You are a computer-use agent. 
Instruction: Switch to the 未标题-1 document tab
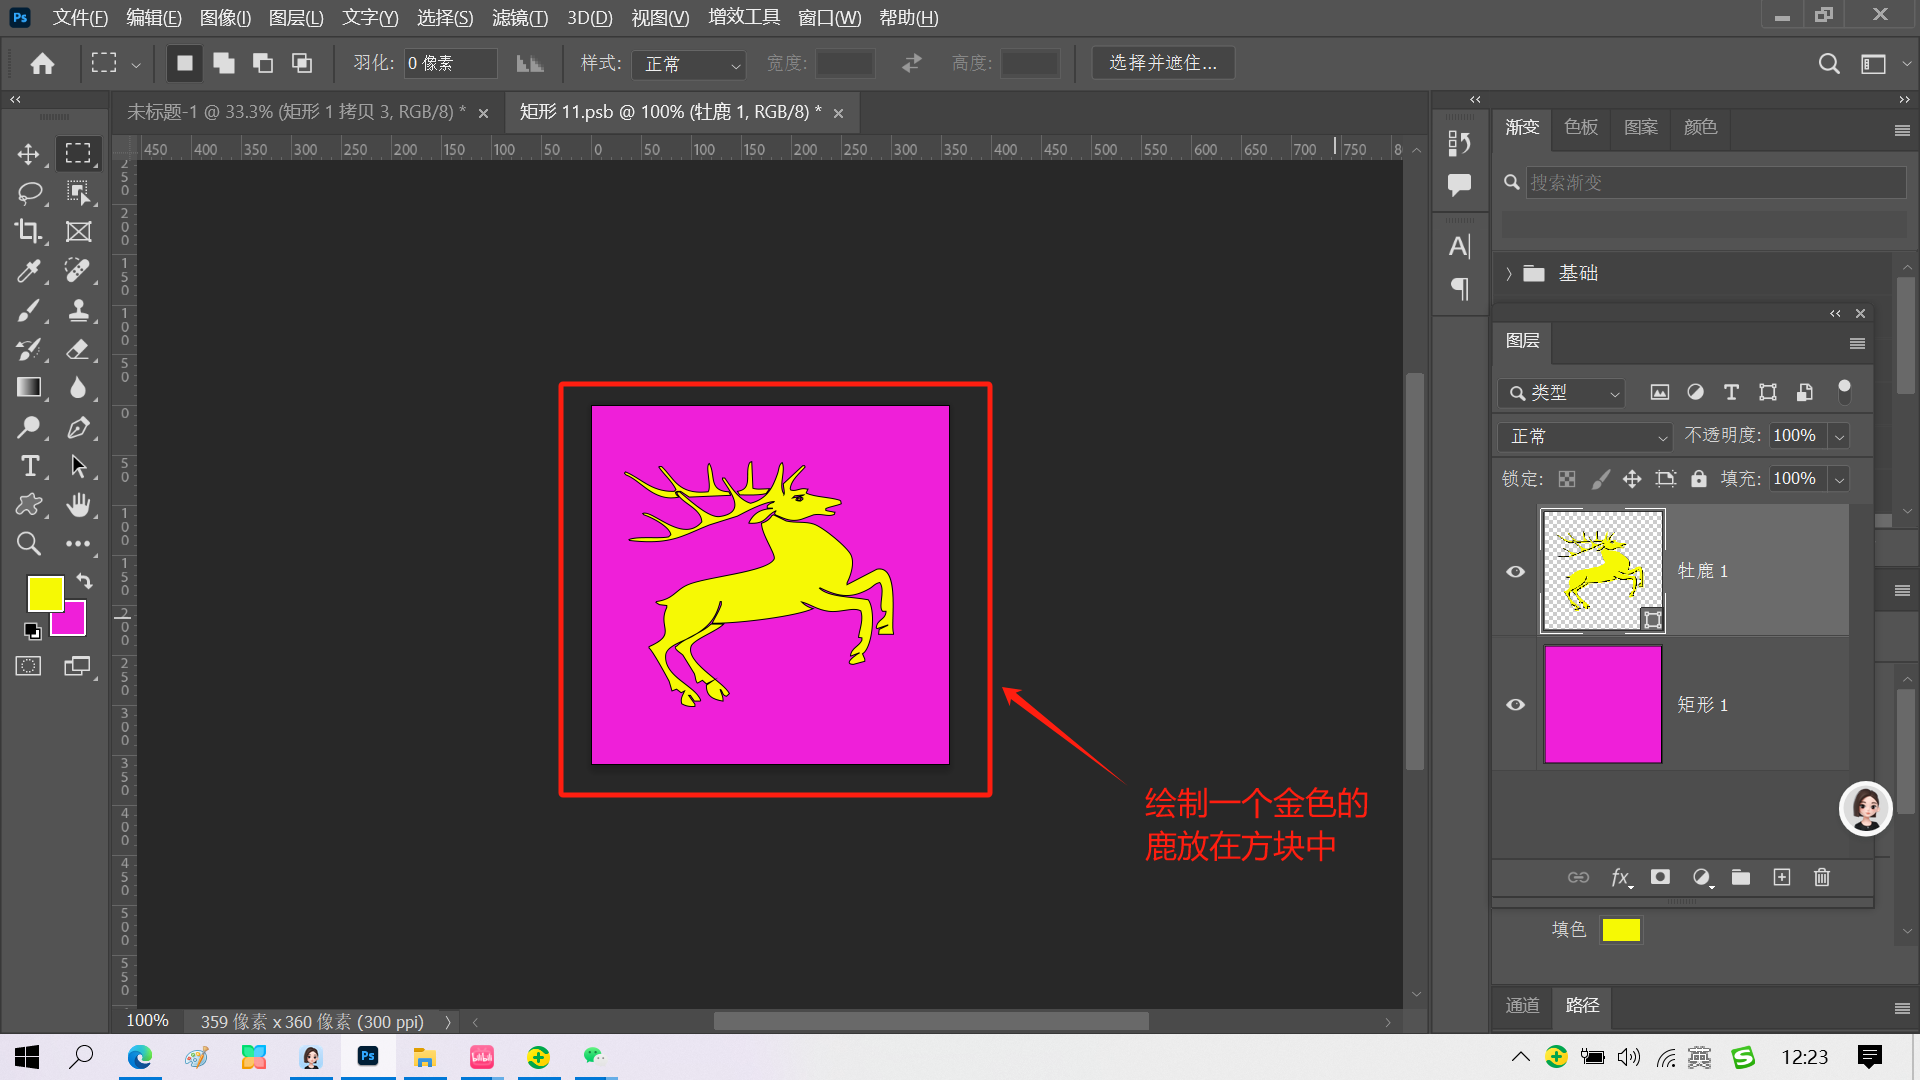click(296, 112)
